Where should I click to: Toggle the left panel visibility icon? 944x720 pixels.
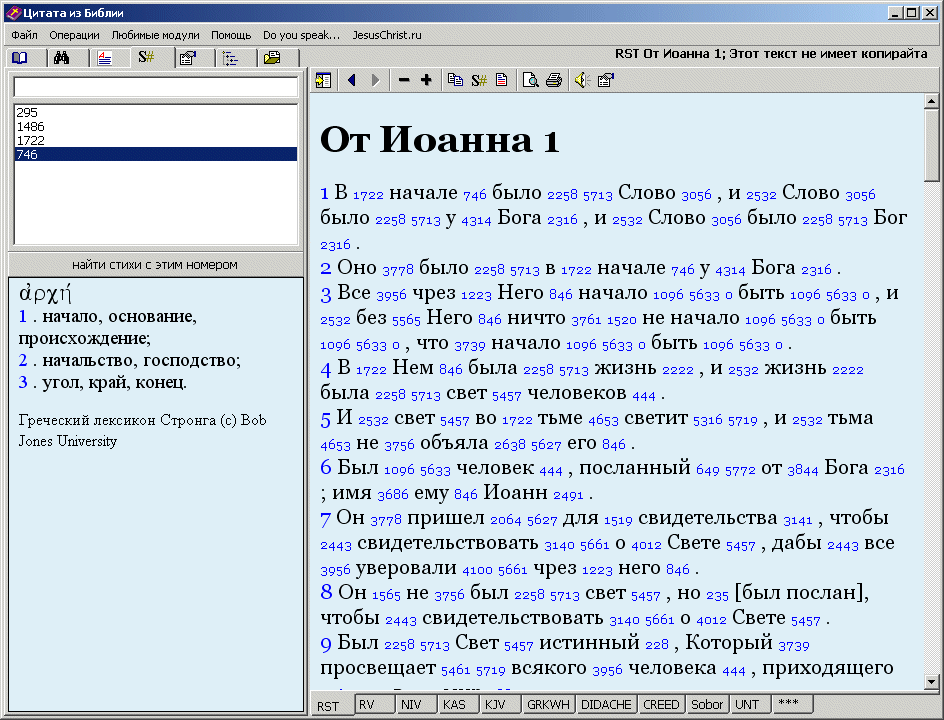click(x=323, y=80)
